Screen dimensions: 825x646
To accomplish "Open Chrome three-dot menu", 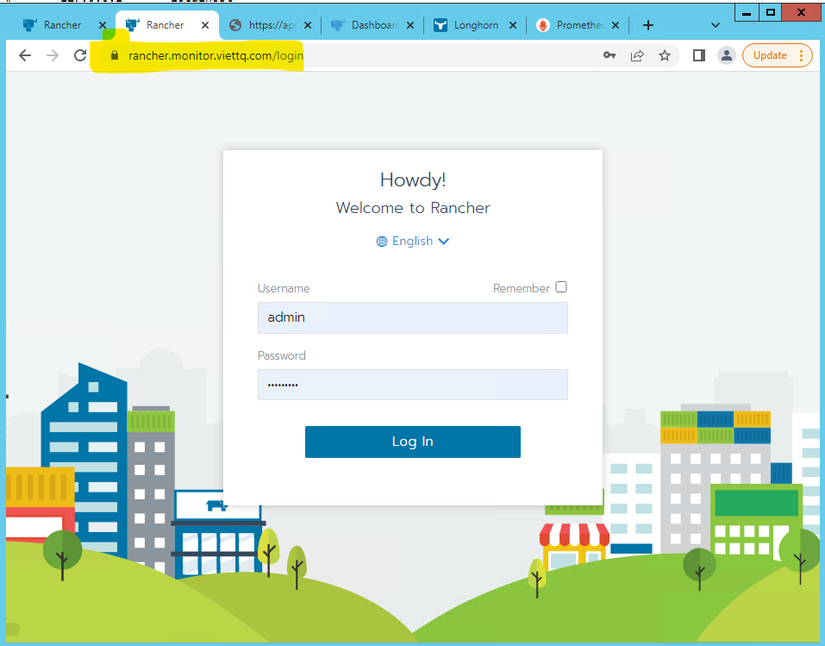I will coord(801,55).
